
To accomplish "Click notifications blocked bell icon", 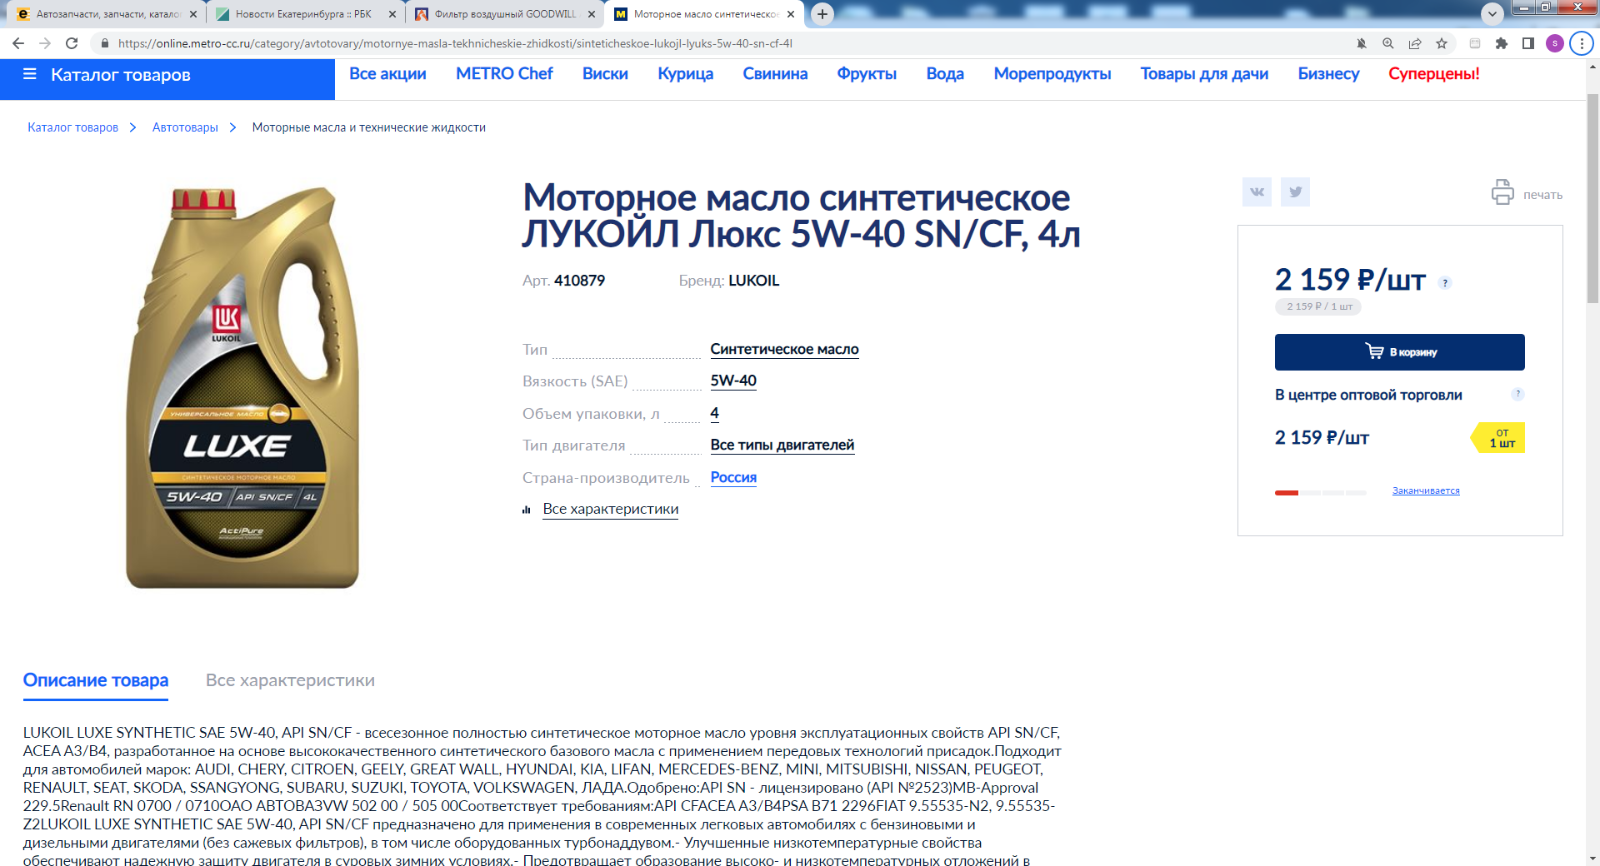I will [1361, 43].
